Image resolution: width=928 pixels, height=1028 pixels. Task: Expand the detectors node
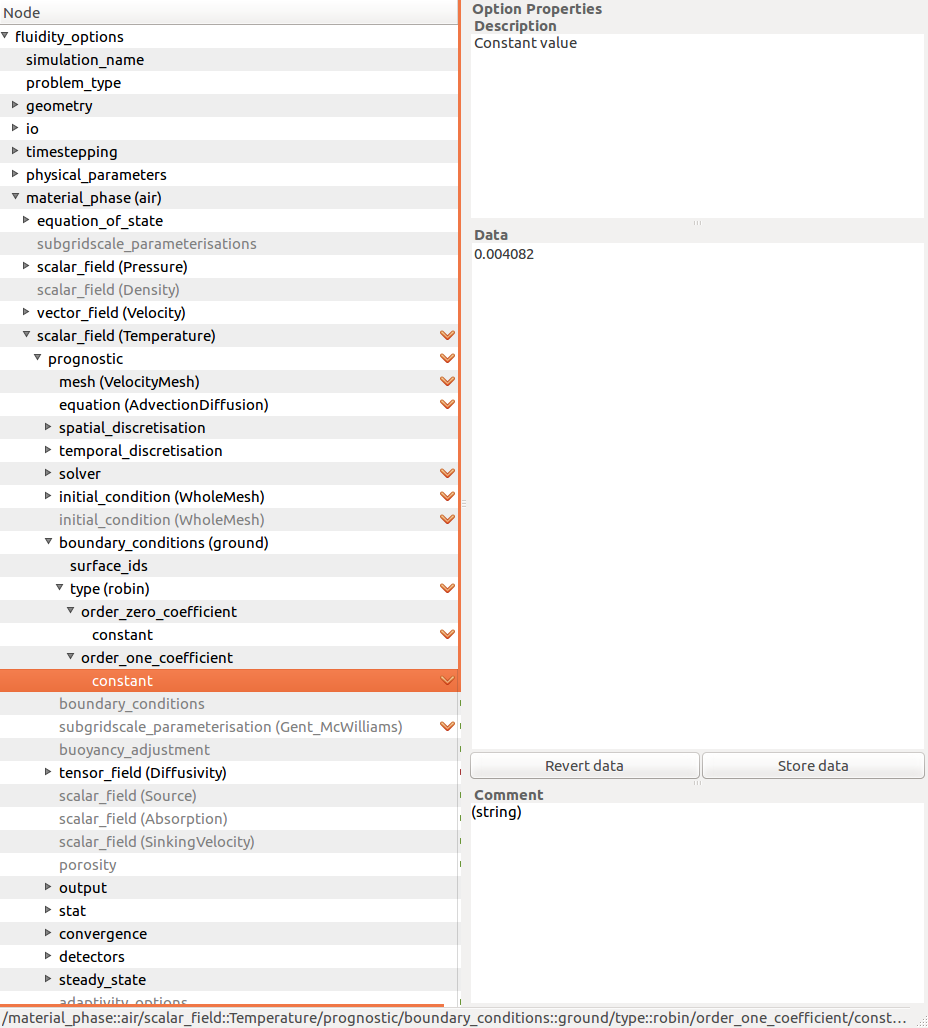48,955
